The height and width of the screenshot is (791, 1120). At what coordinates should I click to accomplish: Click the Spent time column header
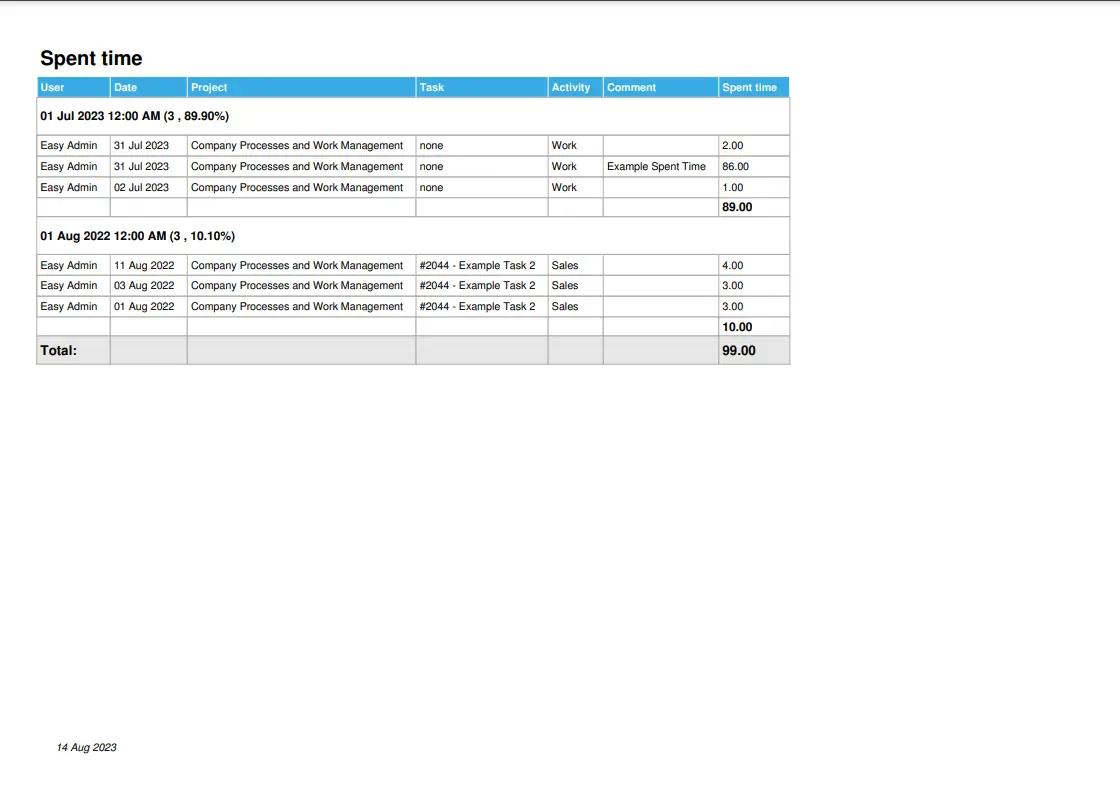(749, 87)
